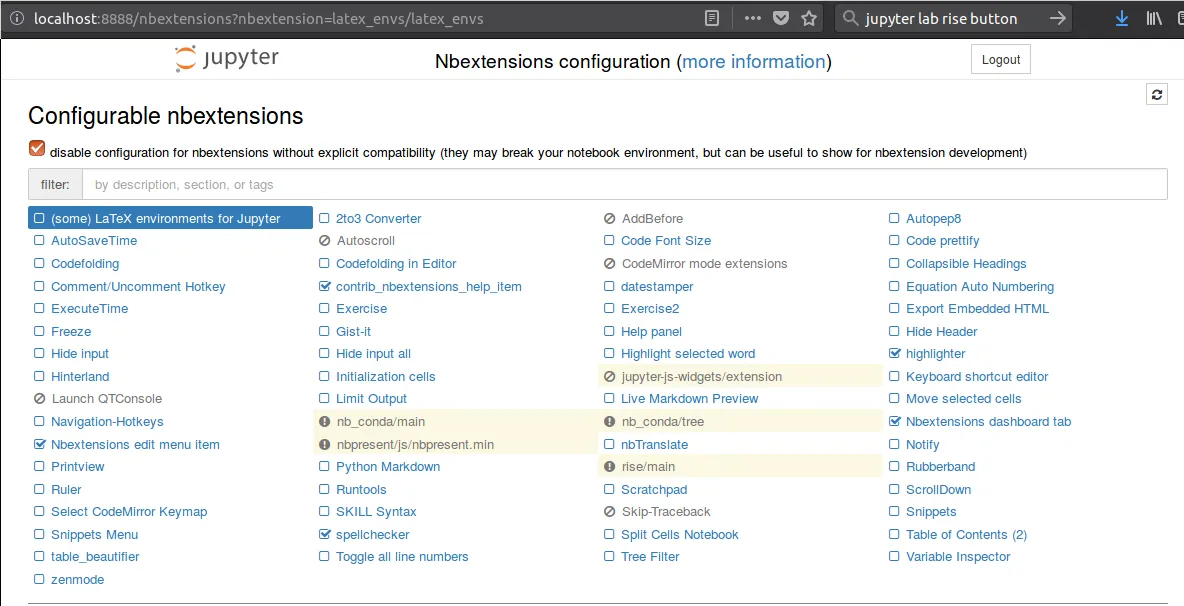The image size is (1184, 606).
Task: Open the more information link
Action: click(754, 62)
